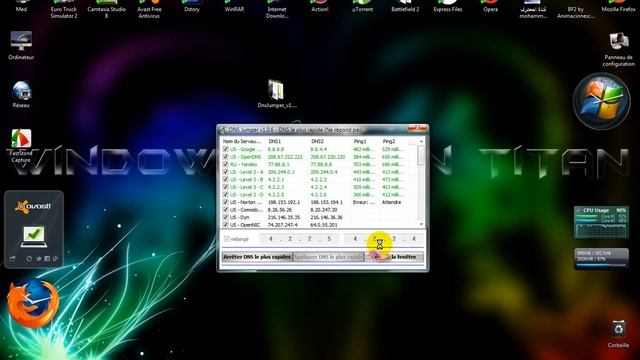640x360 pixels.
Task: Click the Firefox clock gadget
Action: tap(33, 302)
